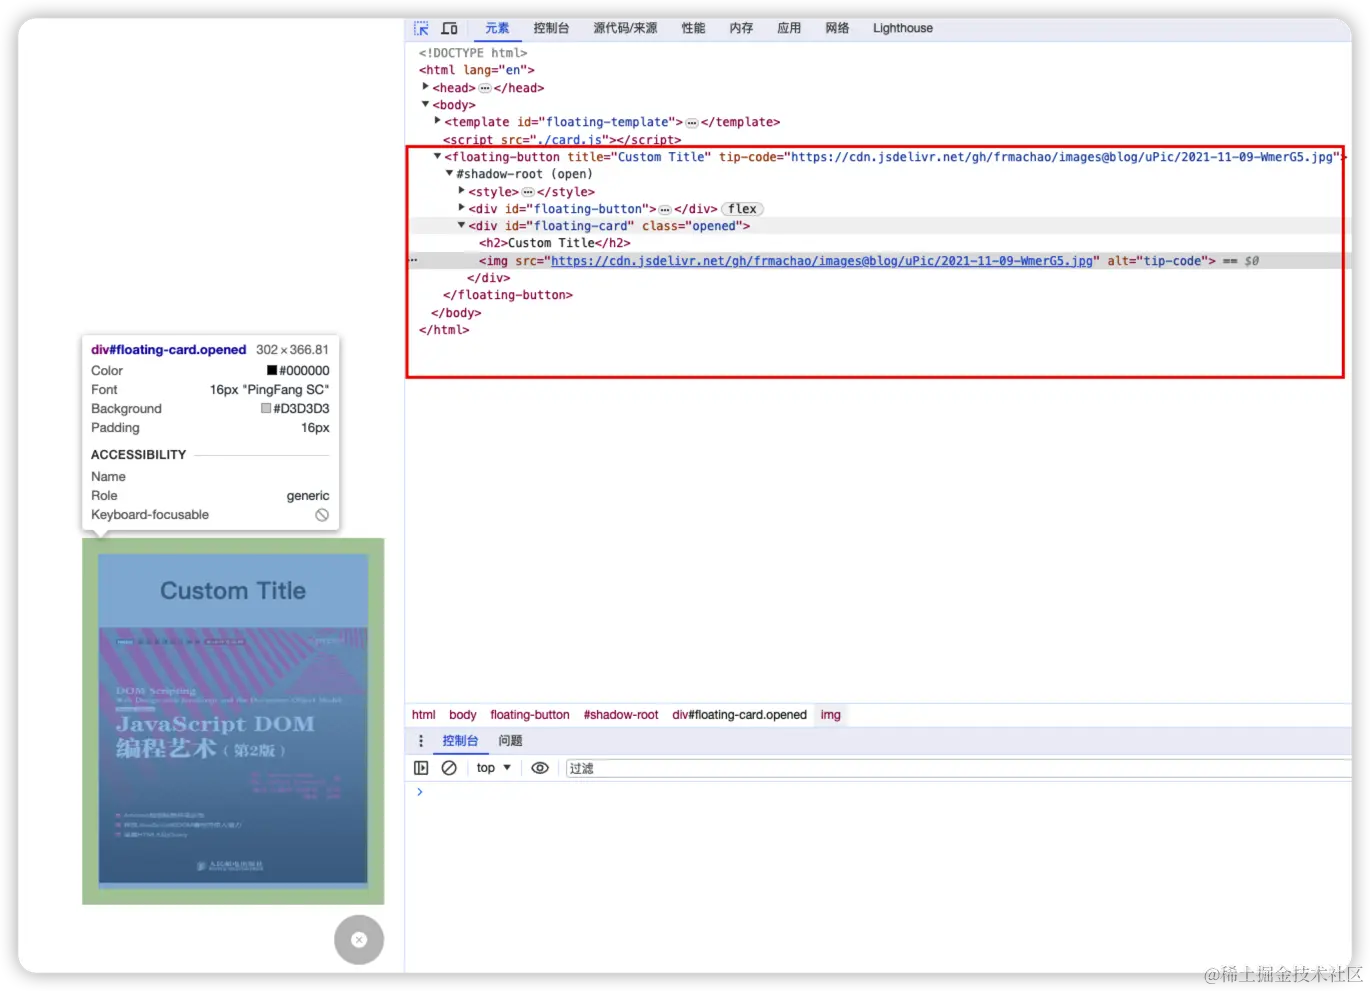This screenshot has height=991, width=1370.
Task: Activate the inspect element picker icon
Action: (x=421, y=28)
